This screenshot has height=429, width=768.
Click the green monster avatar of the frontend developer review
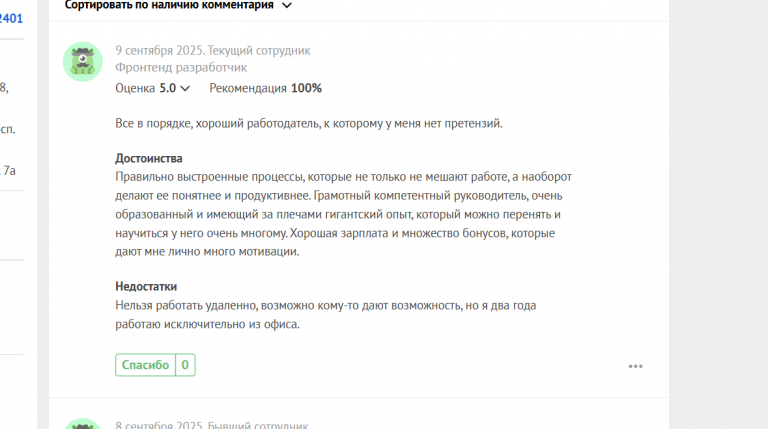coord(83,62)
